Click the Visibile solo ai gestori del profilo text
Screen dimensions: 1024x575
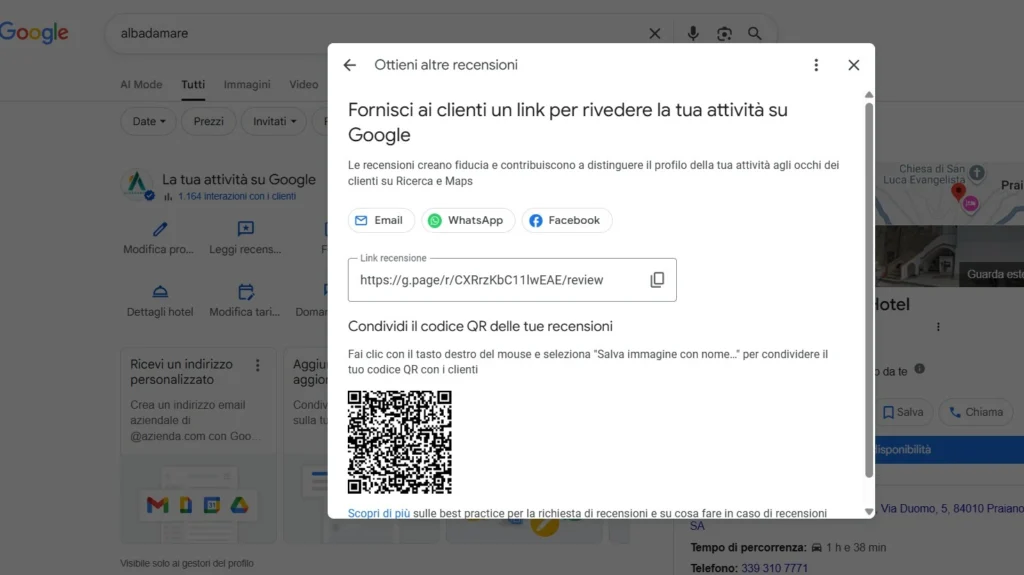tap(187, 563)
